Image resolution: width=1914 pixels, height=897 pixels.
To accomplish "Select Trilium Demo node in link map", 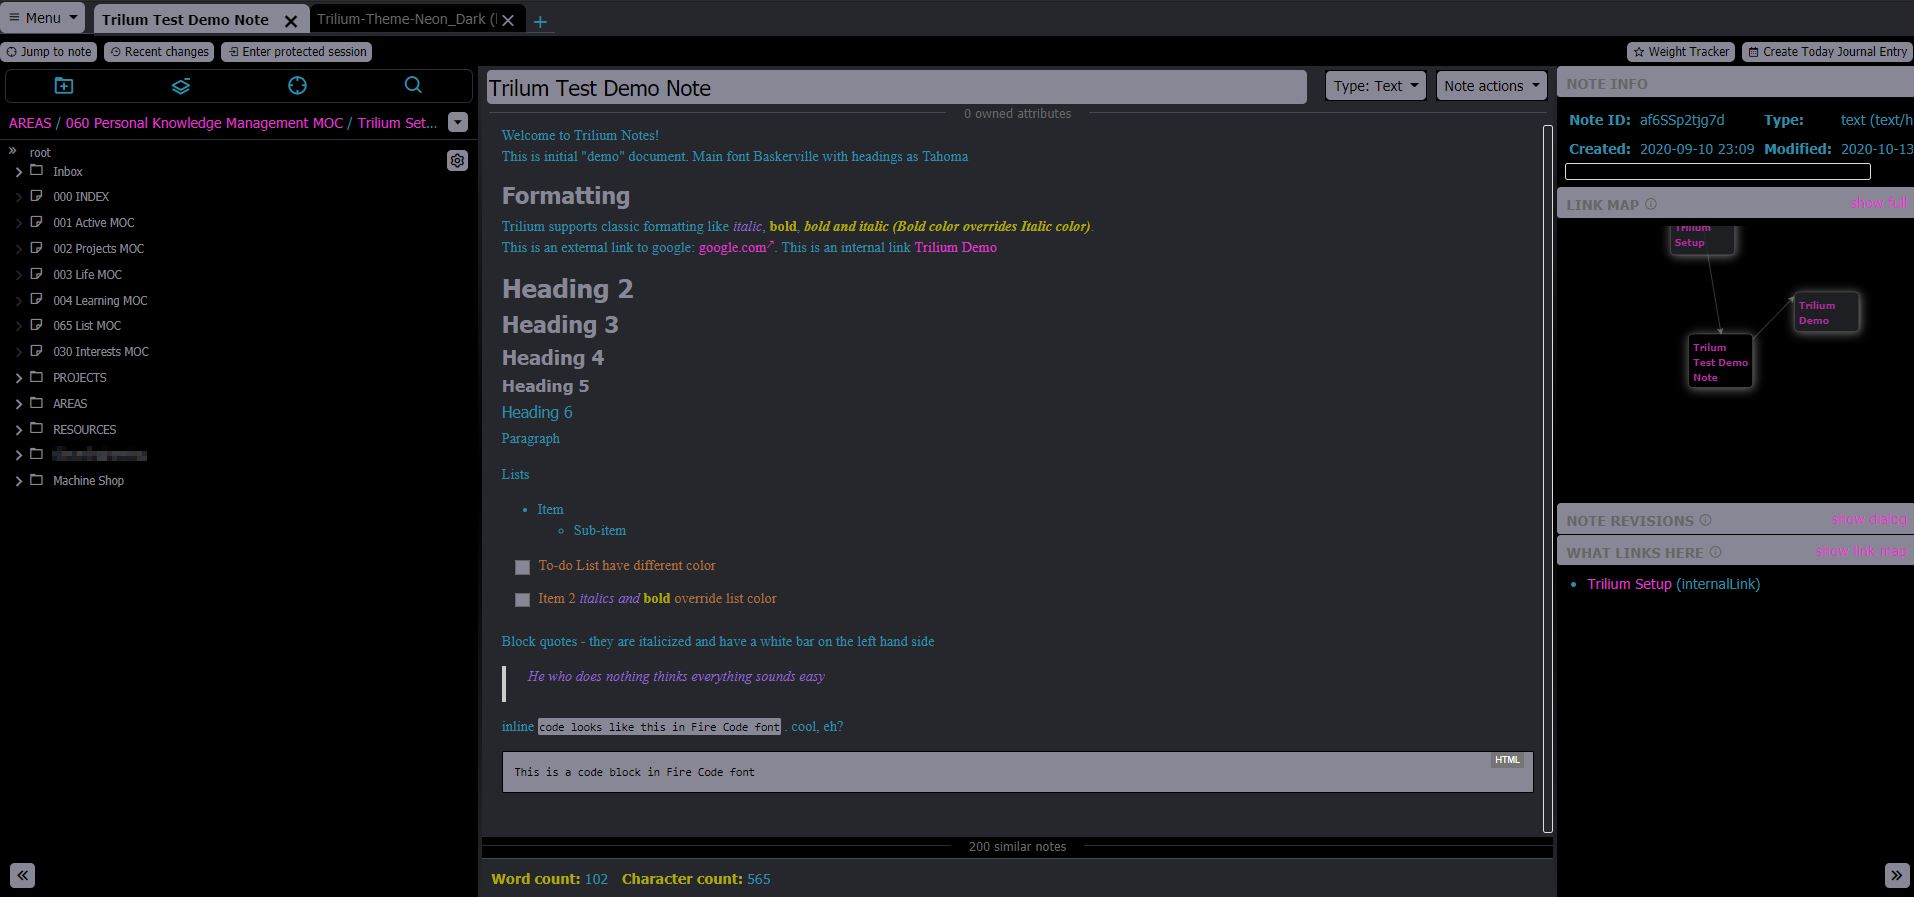I will click(1826, 313).
